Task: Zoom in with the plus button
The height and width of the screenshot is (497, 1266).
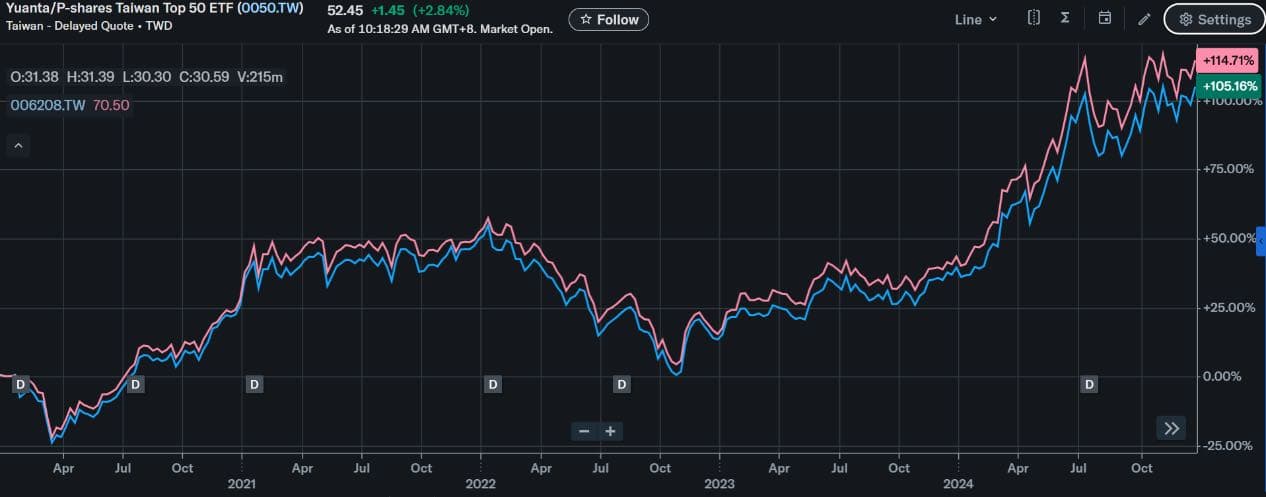Action: pyautogui.click(x=609, y=431)
